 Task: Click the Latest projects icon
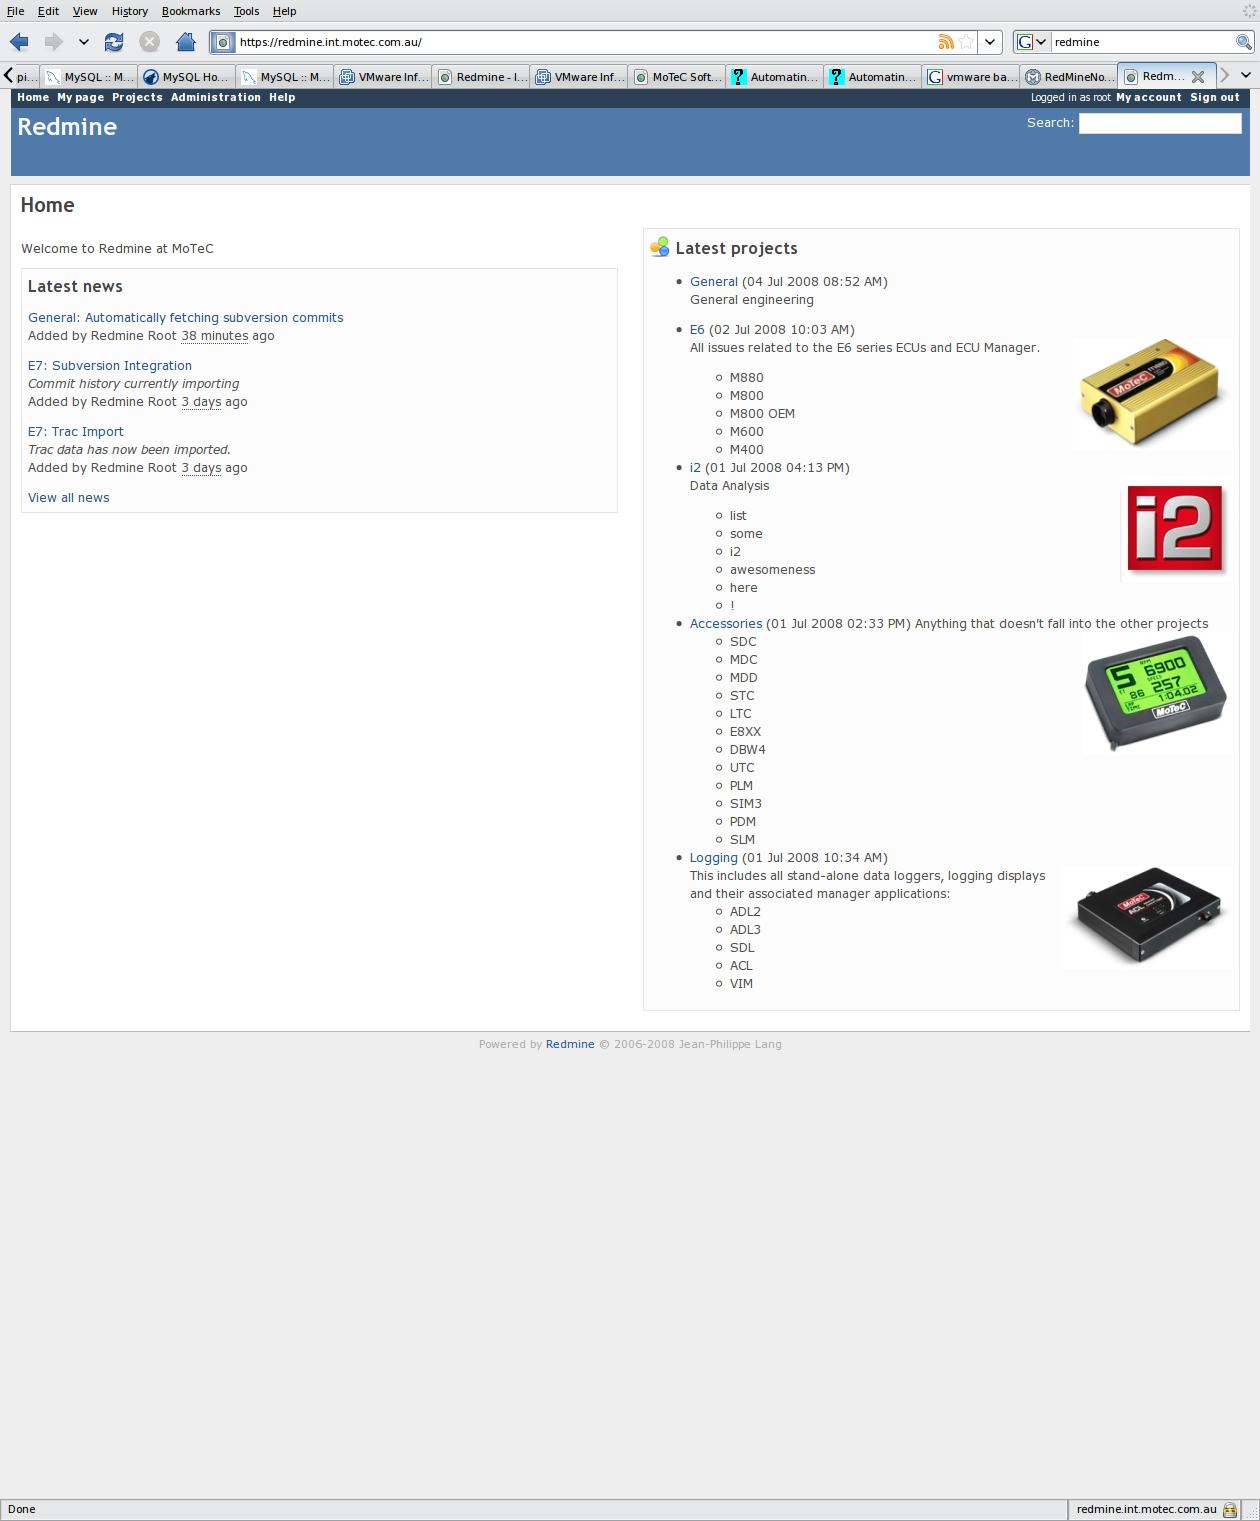659,247
